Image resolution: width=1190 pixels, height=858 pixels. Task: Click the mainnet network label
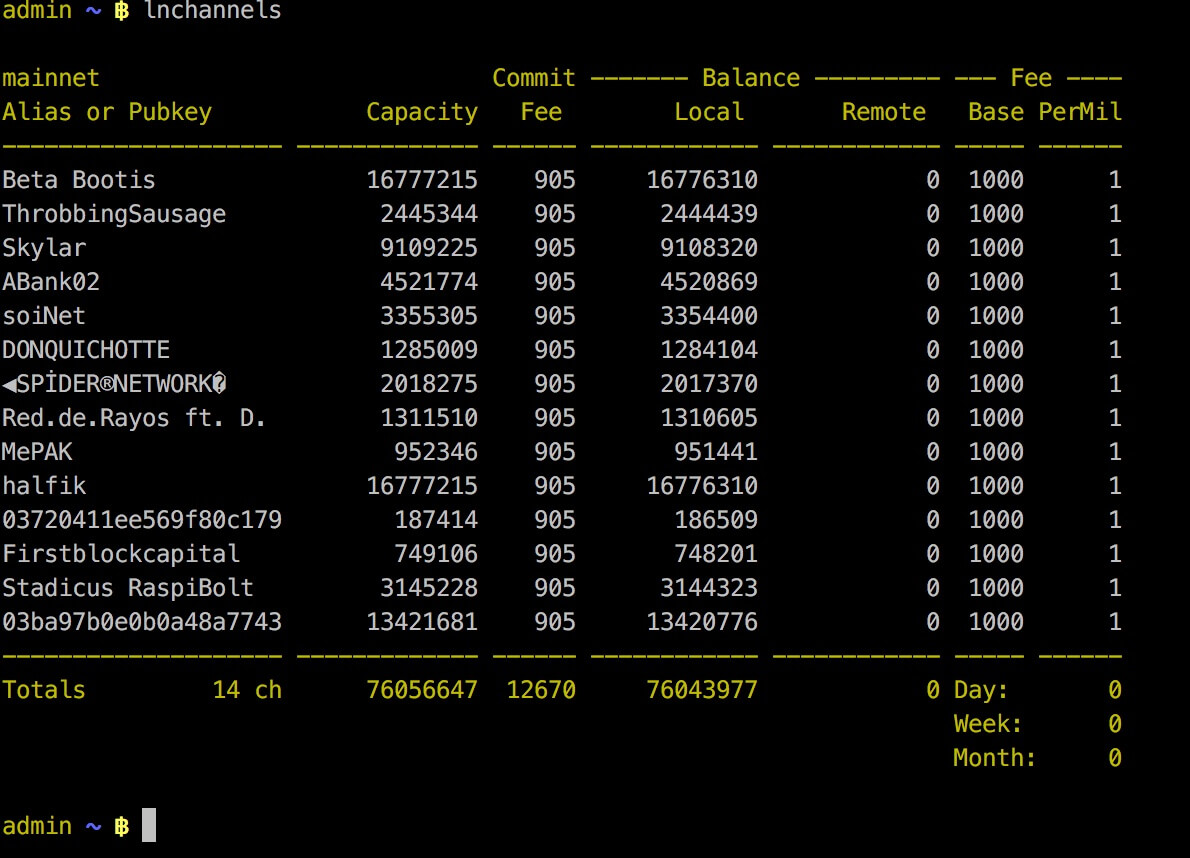[x=51, y=78]
